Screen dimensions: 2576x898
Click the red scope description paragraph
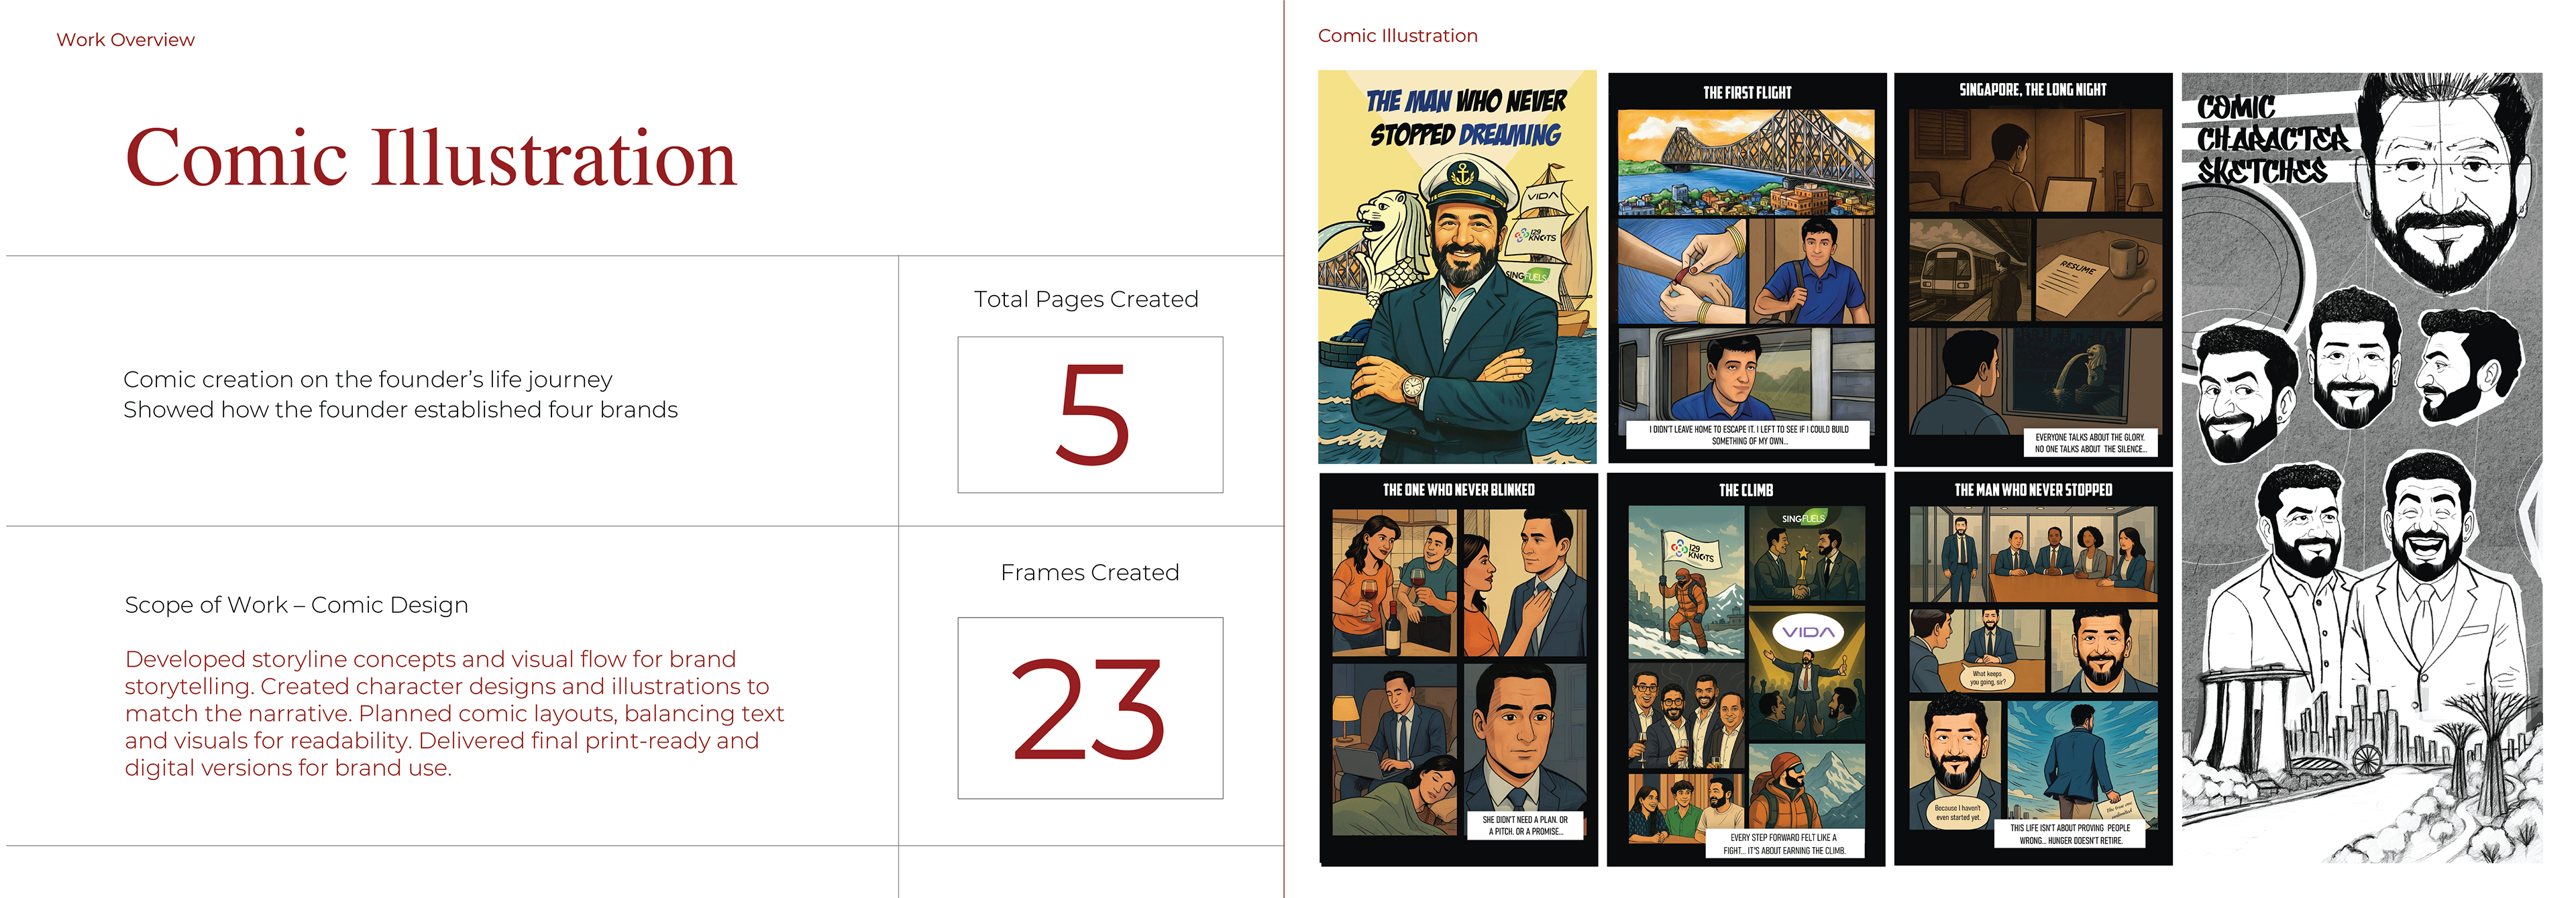click(454, 713)
